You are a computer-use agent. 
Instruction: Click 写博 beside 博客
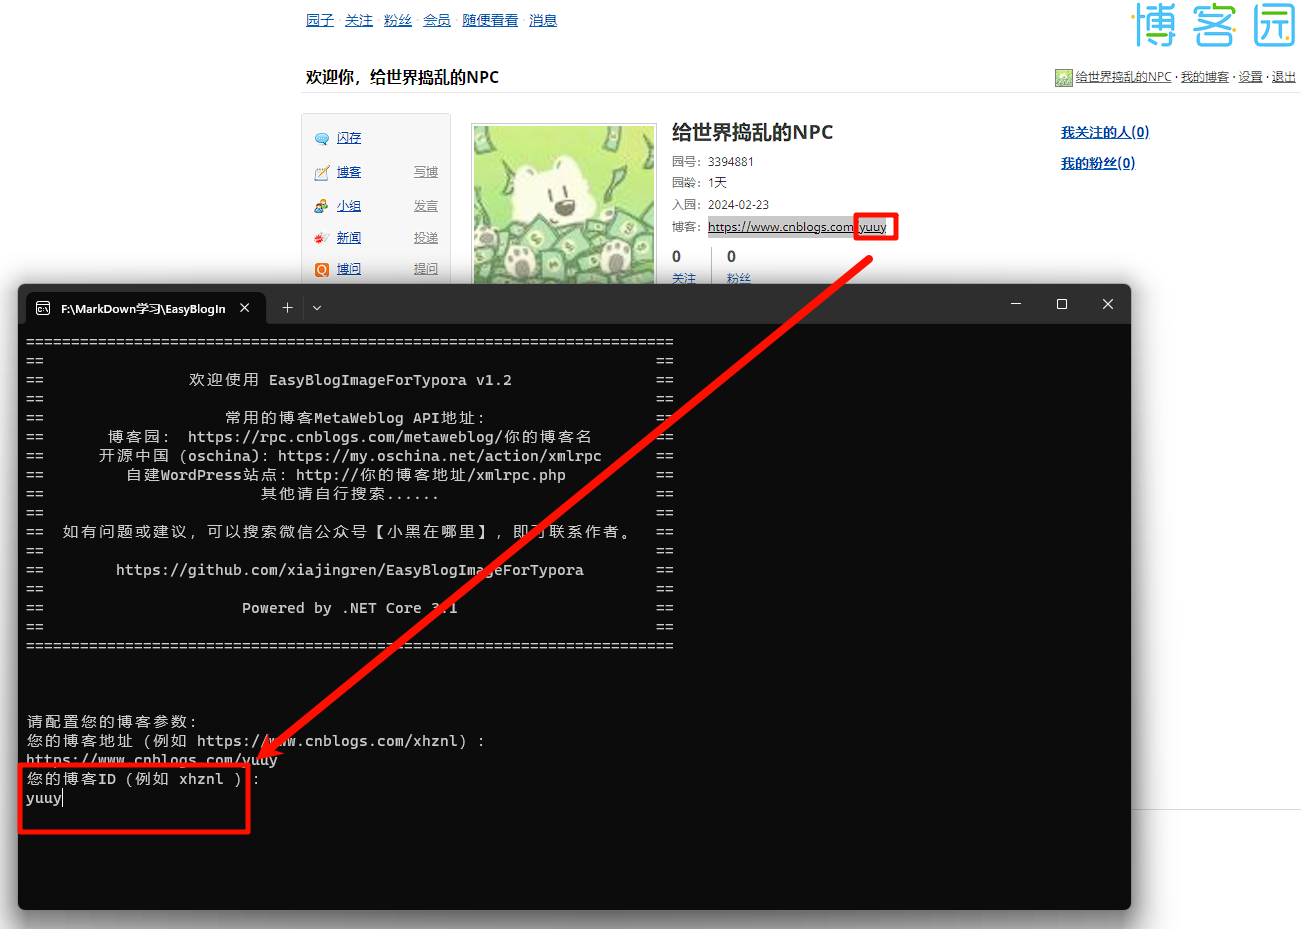click(426, 172)
